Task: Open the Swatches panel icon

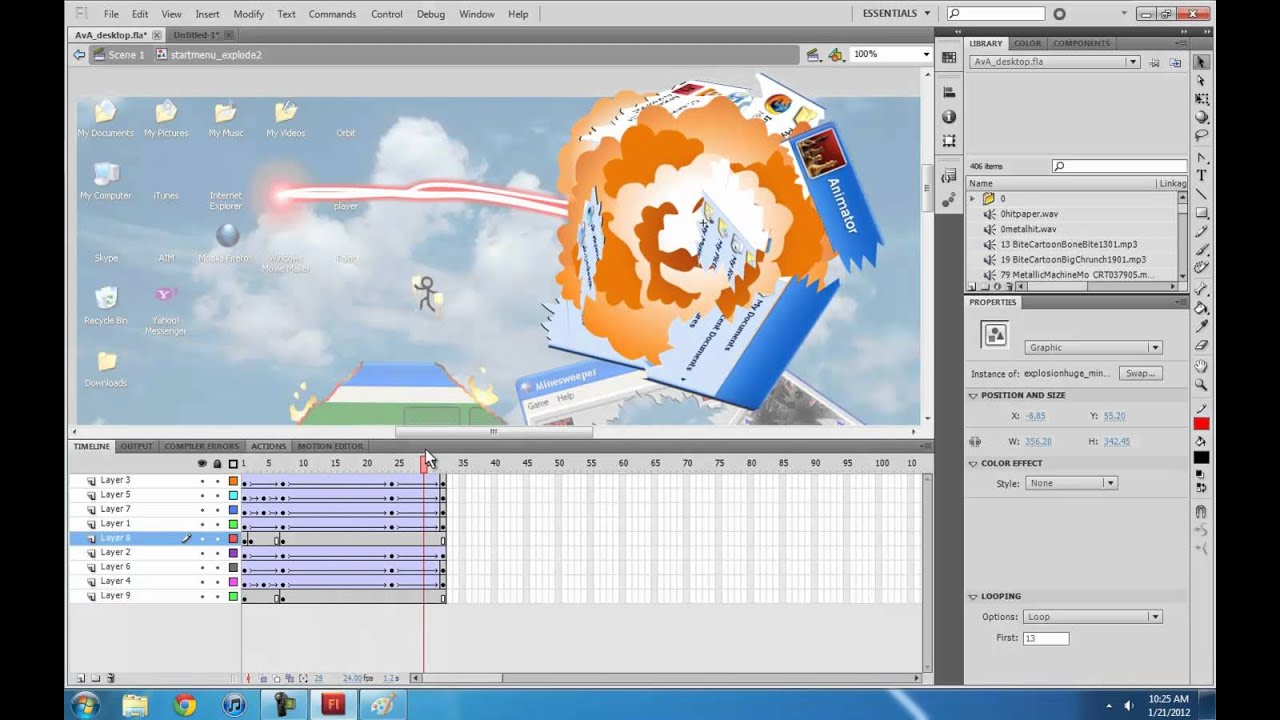Action: click(949, 58)
